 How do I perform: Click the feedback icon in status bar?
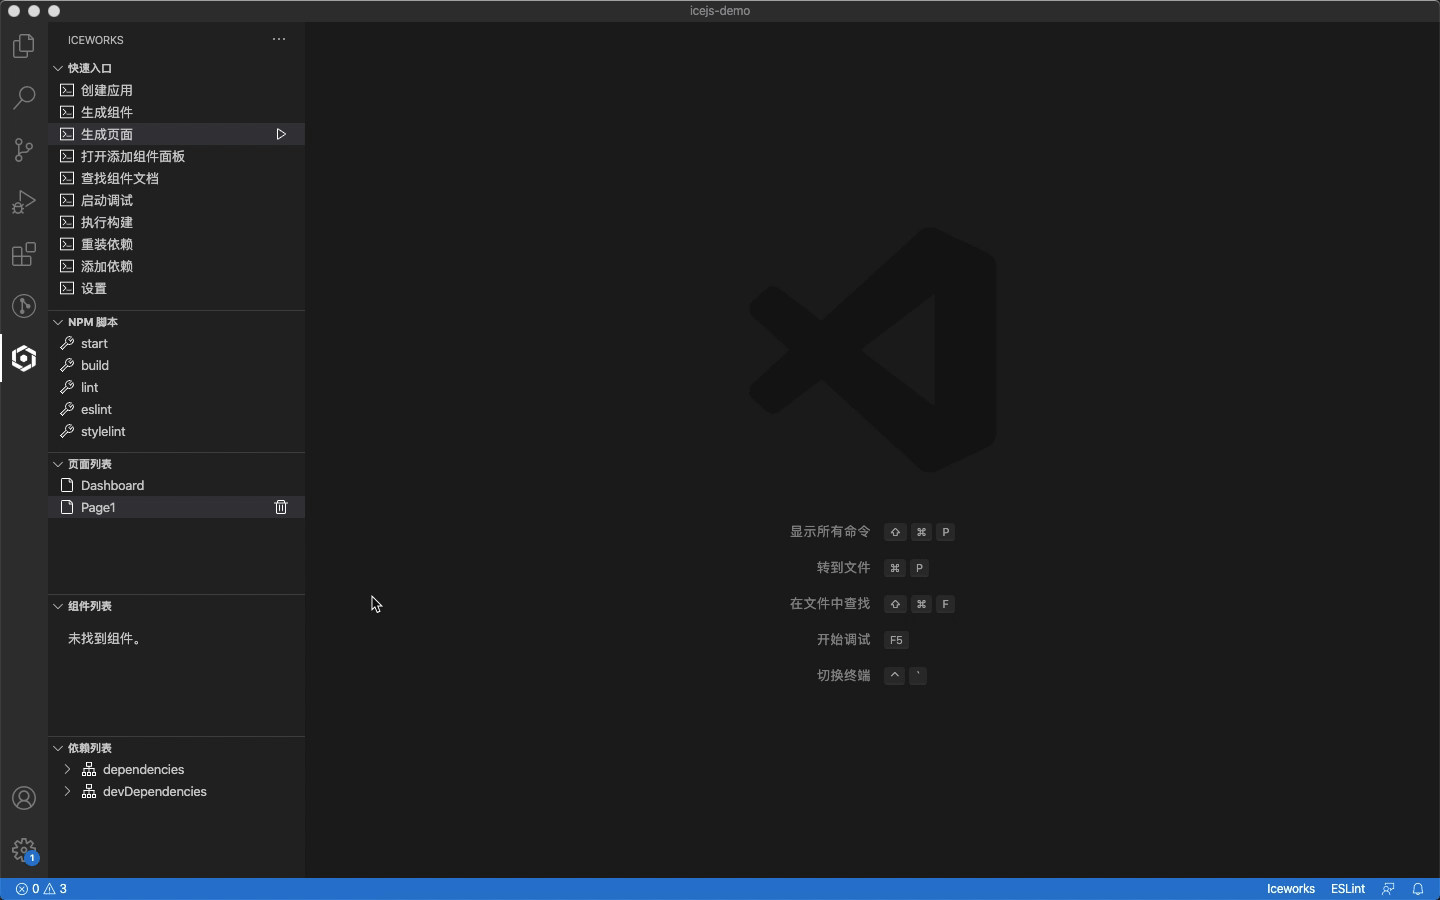[x=1388, y=889]
